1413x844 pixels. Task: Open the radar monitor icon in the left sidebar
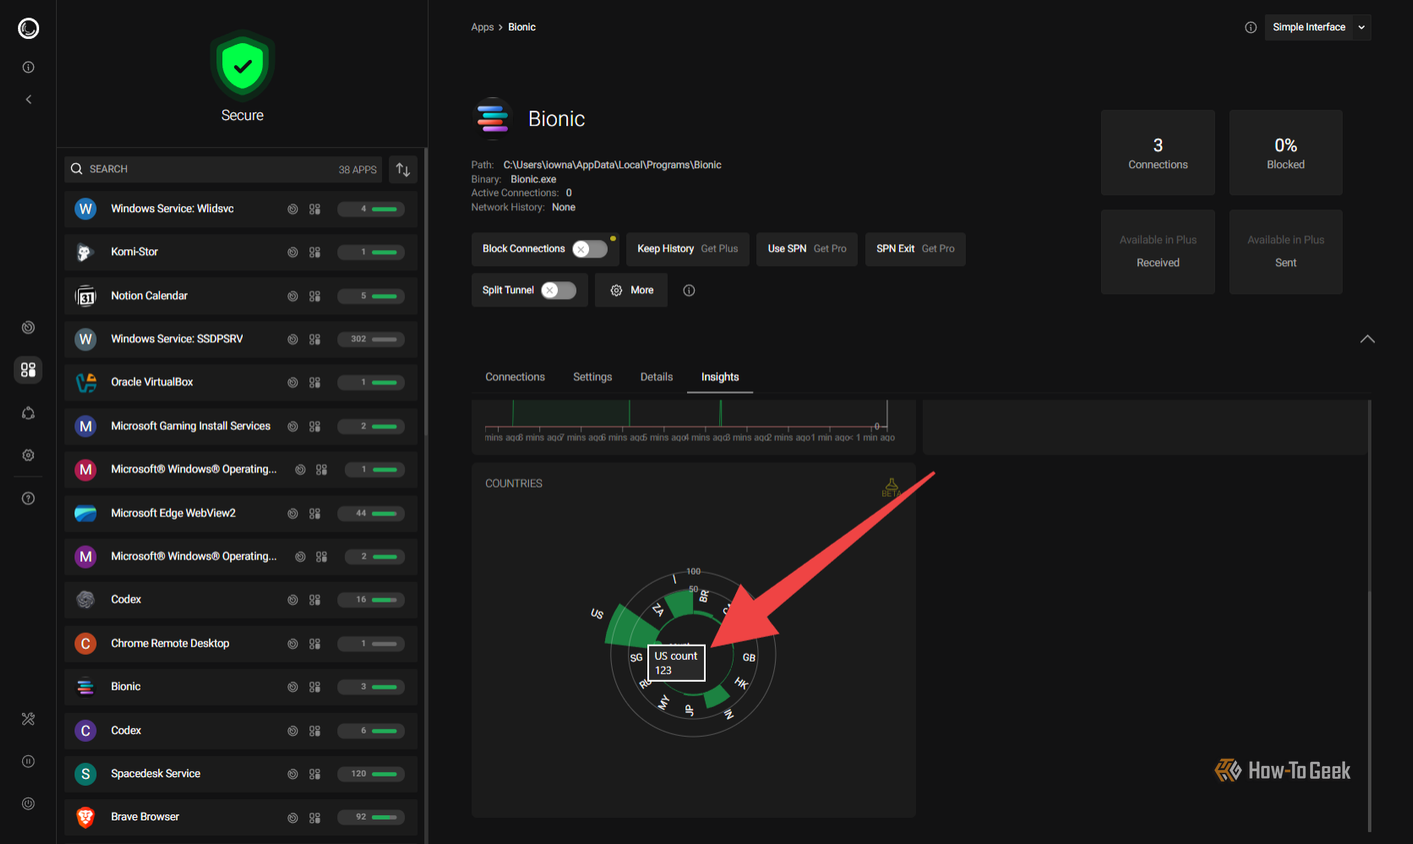point(28,328)
